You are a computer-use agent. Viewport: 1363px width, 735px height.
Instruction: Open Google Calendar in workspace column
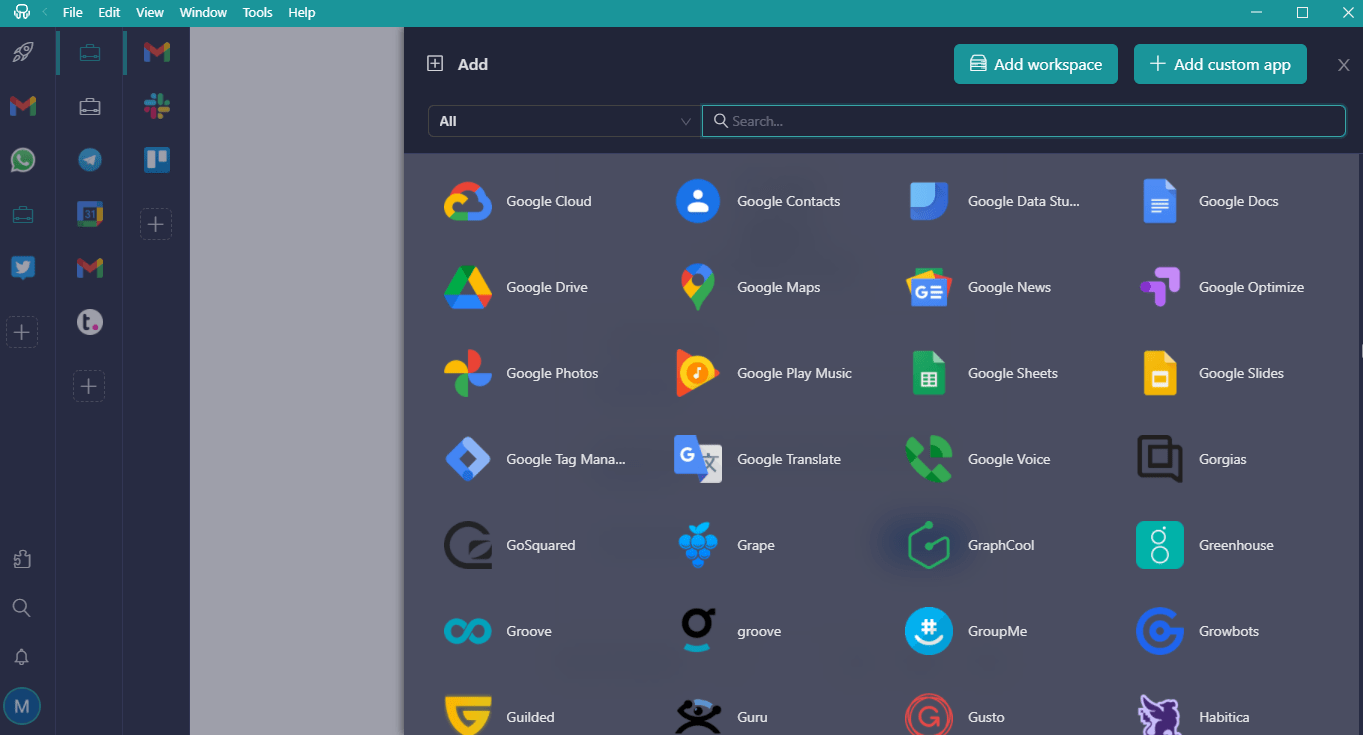pos(90,214)
